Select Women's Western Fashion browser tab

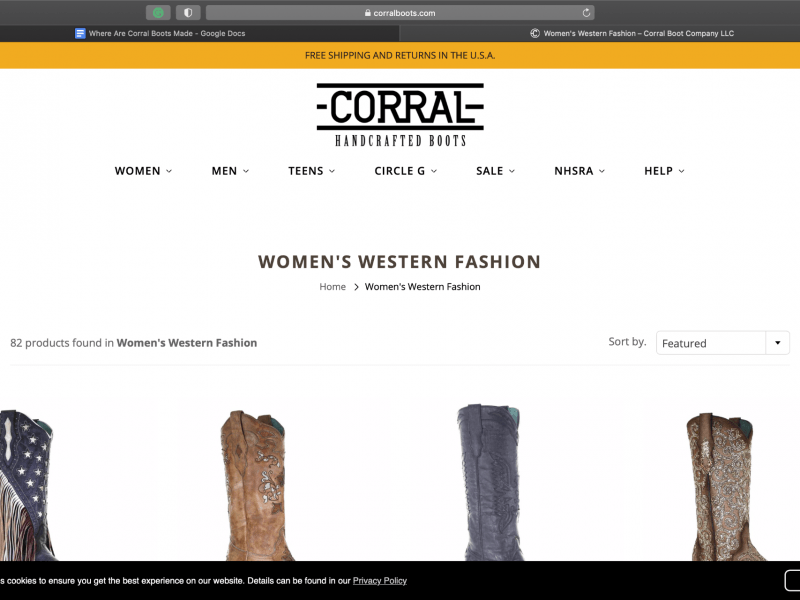[600, 33]
